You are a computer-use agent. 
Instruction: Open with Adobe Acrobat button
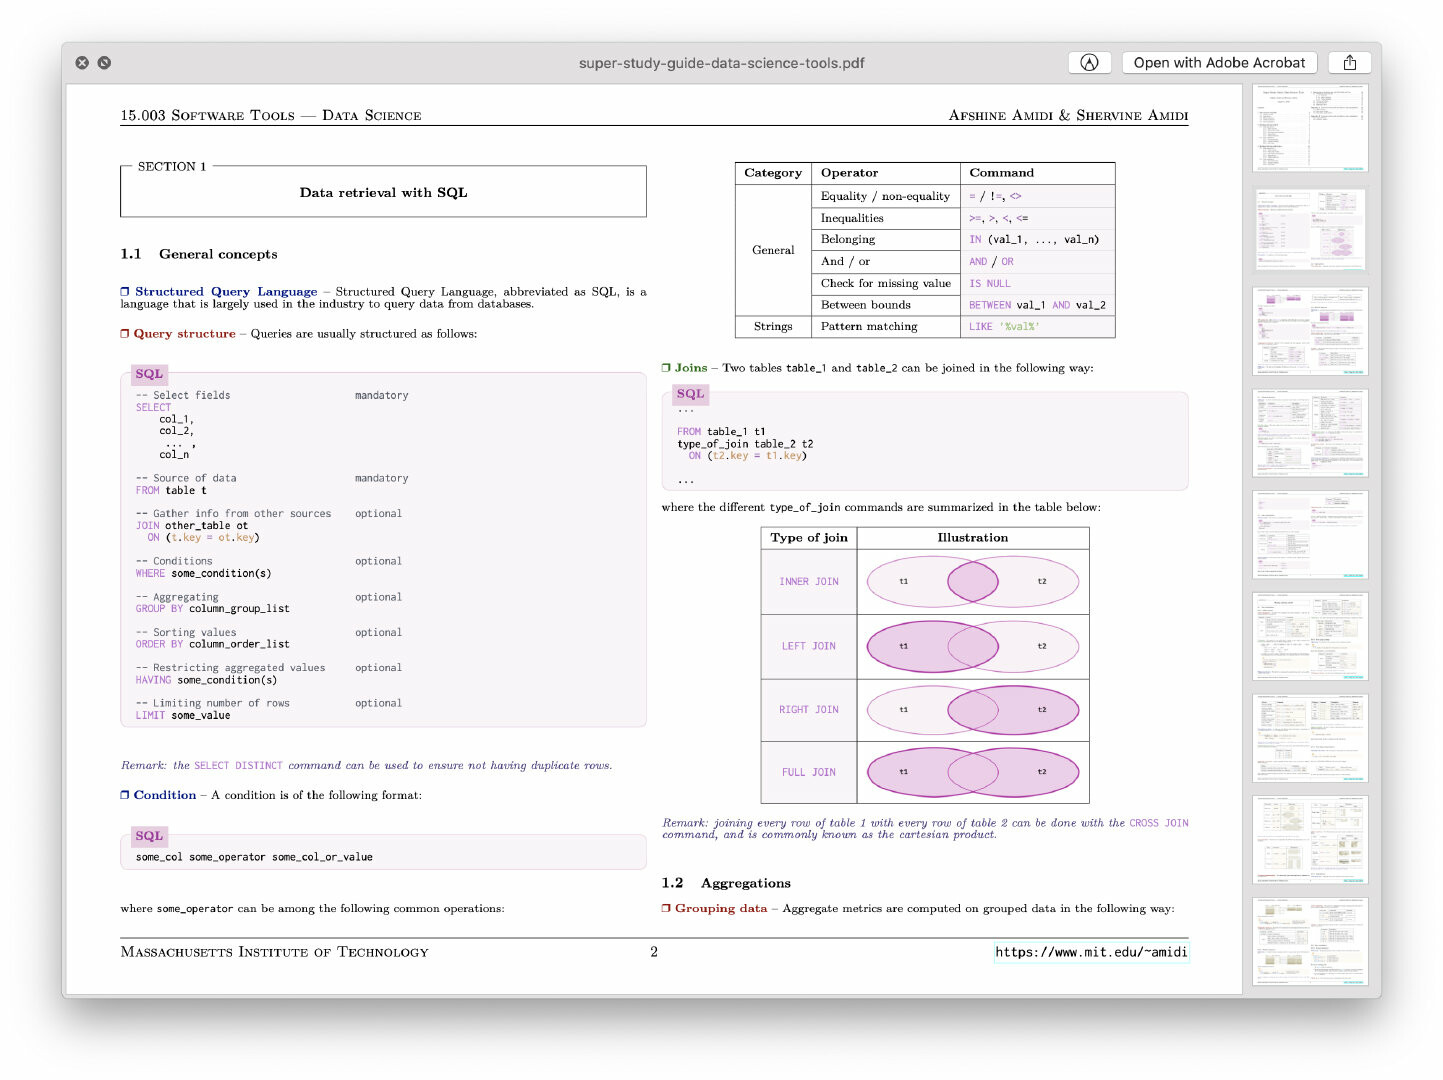pos(1219,63)
